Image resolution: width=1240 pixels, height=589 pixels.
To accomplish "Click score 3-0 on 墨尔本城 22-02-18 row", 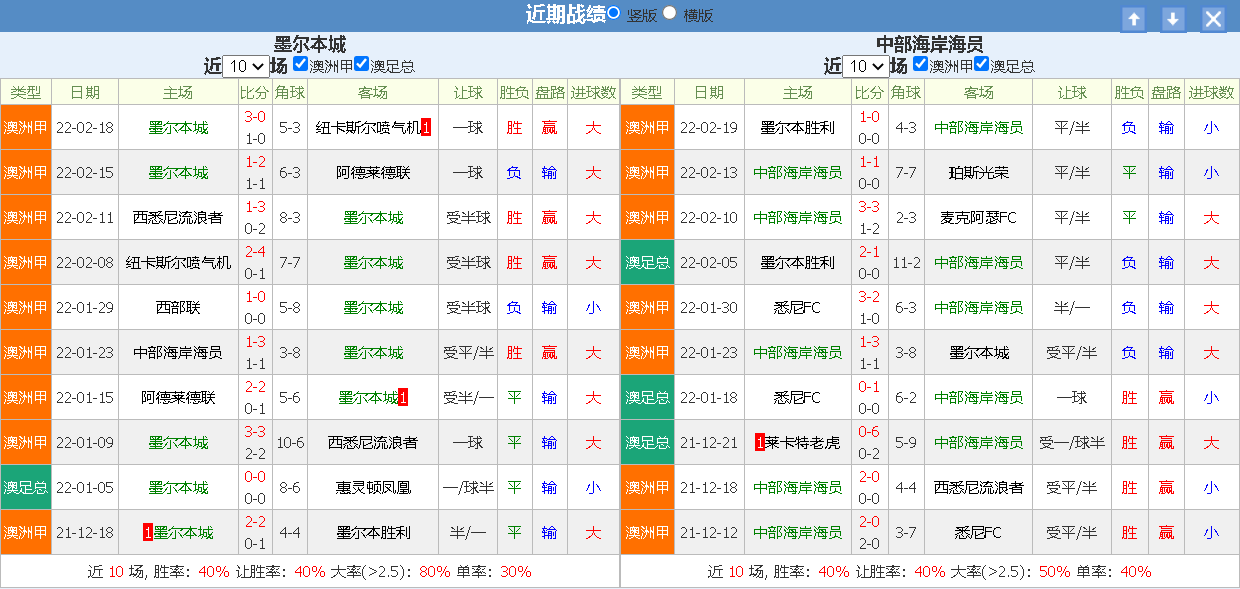I will click(255, 117).
